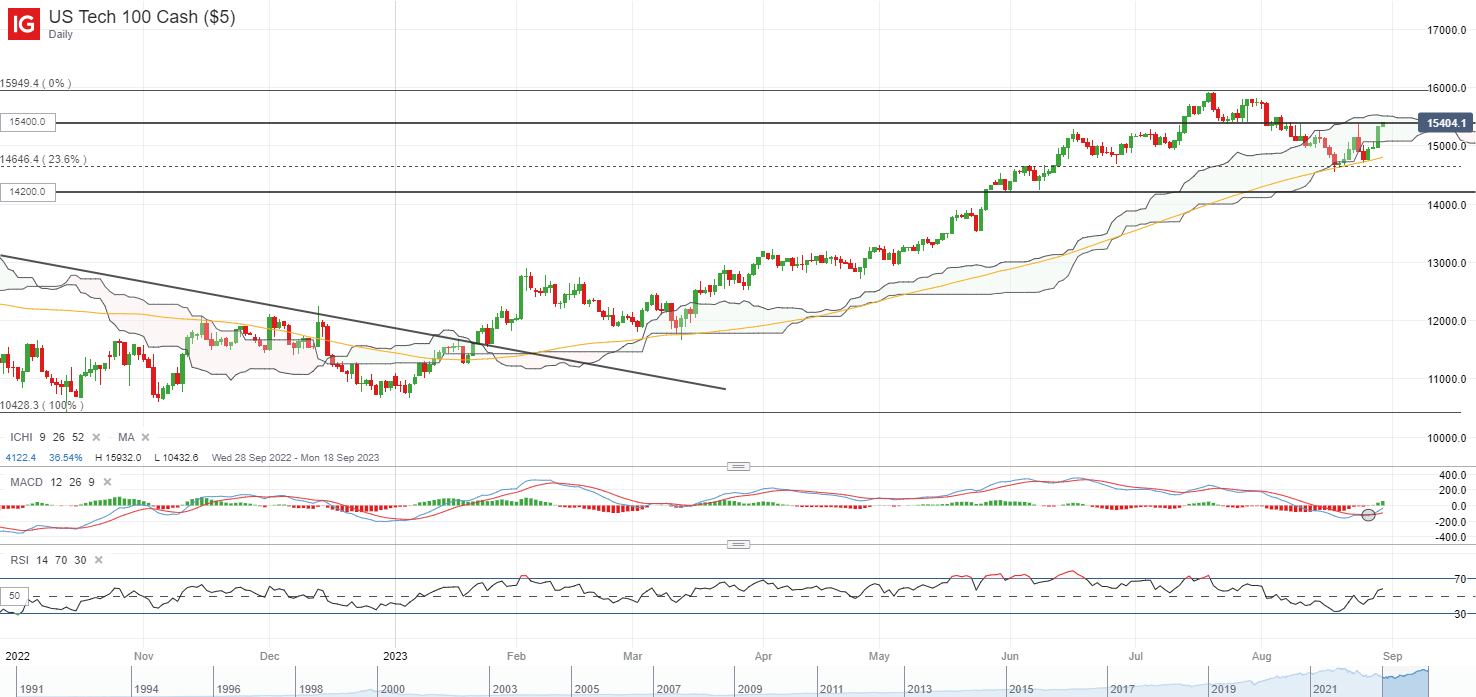
Task: Jump to 2021 in the history navigator
Action: (x=1324, y=689)
